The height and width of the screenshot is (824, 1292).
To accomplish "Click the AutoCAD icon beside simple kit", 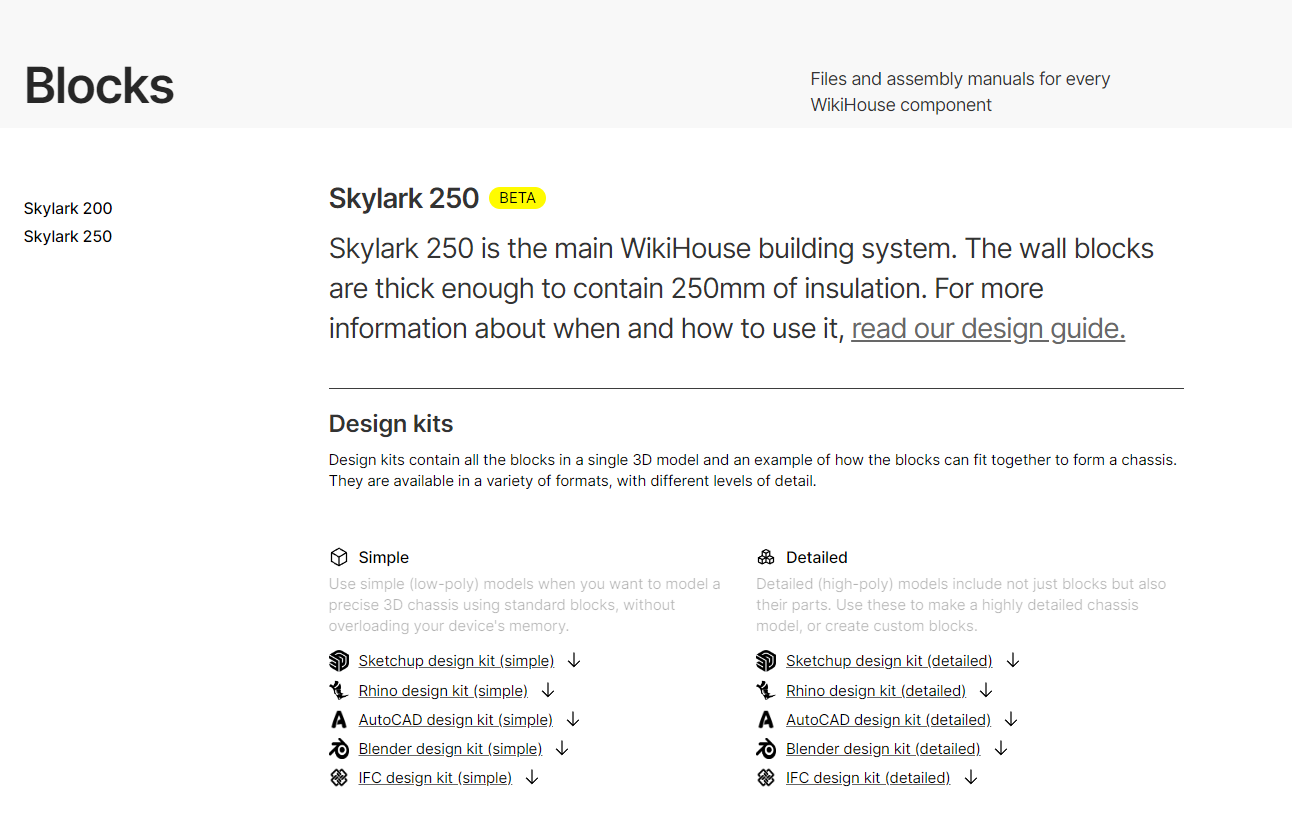I will [339, 720].
